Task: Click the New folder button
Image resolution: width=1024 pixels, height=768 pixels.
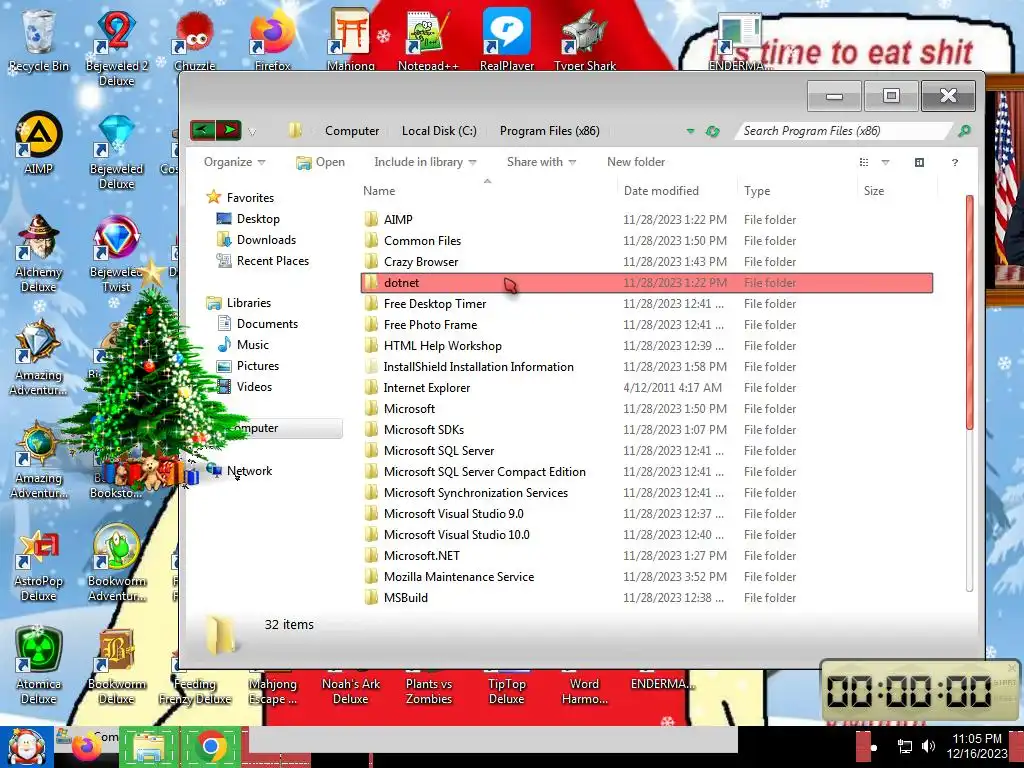Action: [x=636, y=162]
